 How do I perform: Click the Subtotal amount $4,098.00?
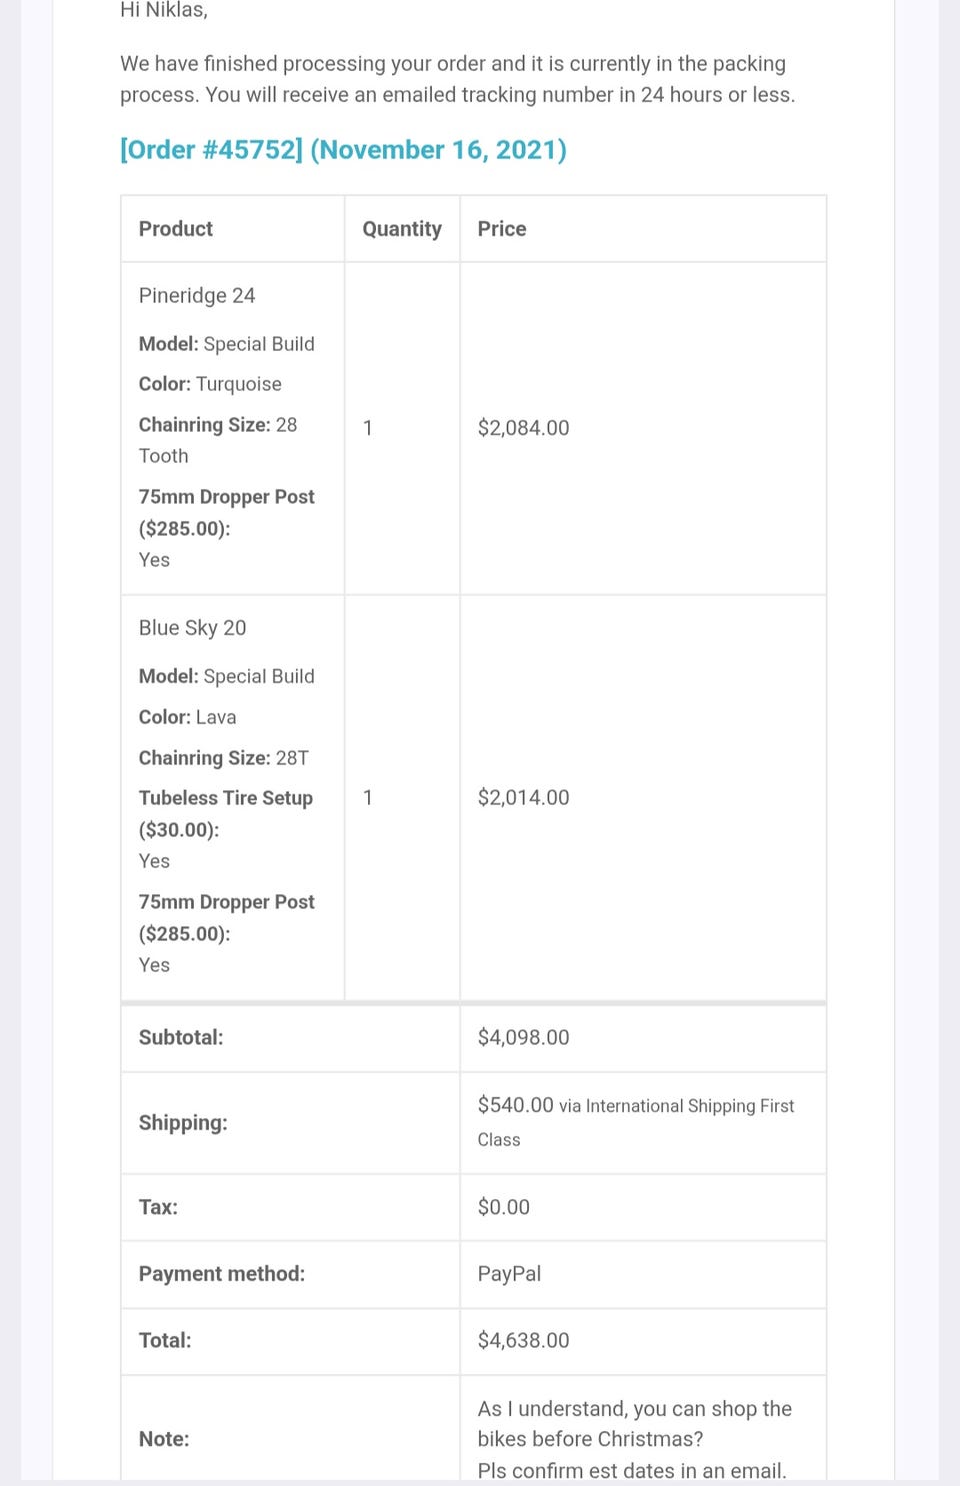tap(523, 1038)
